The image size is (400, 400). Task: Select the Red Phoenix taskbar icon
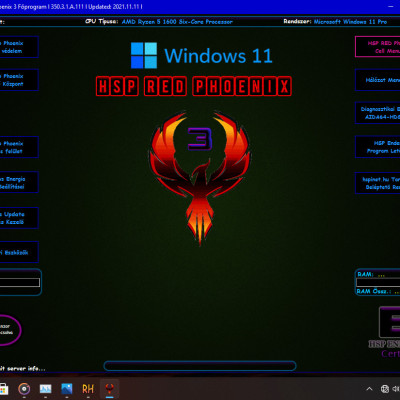(x=109, y=388)
